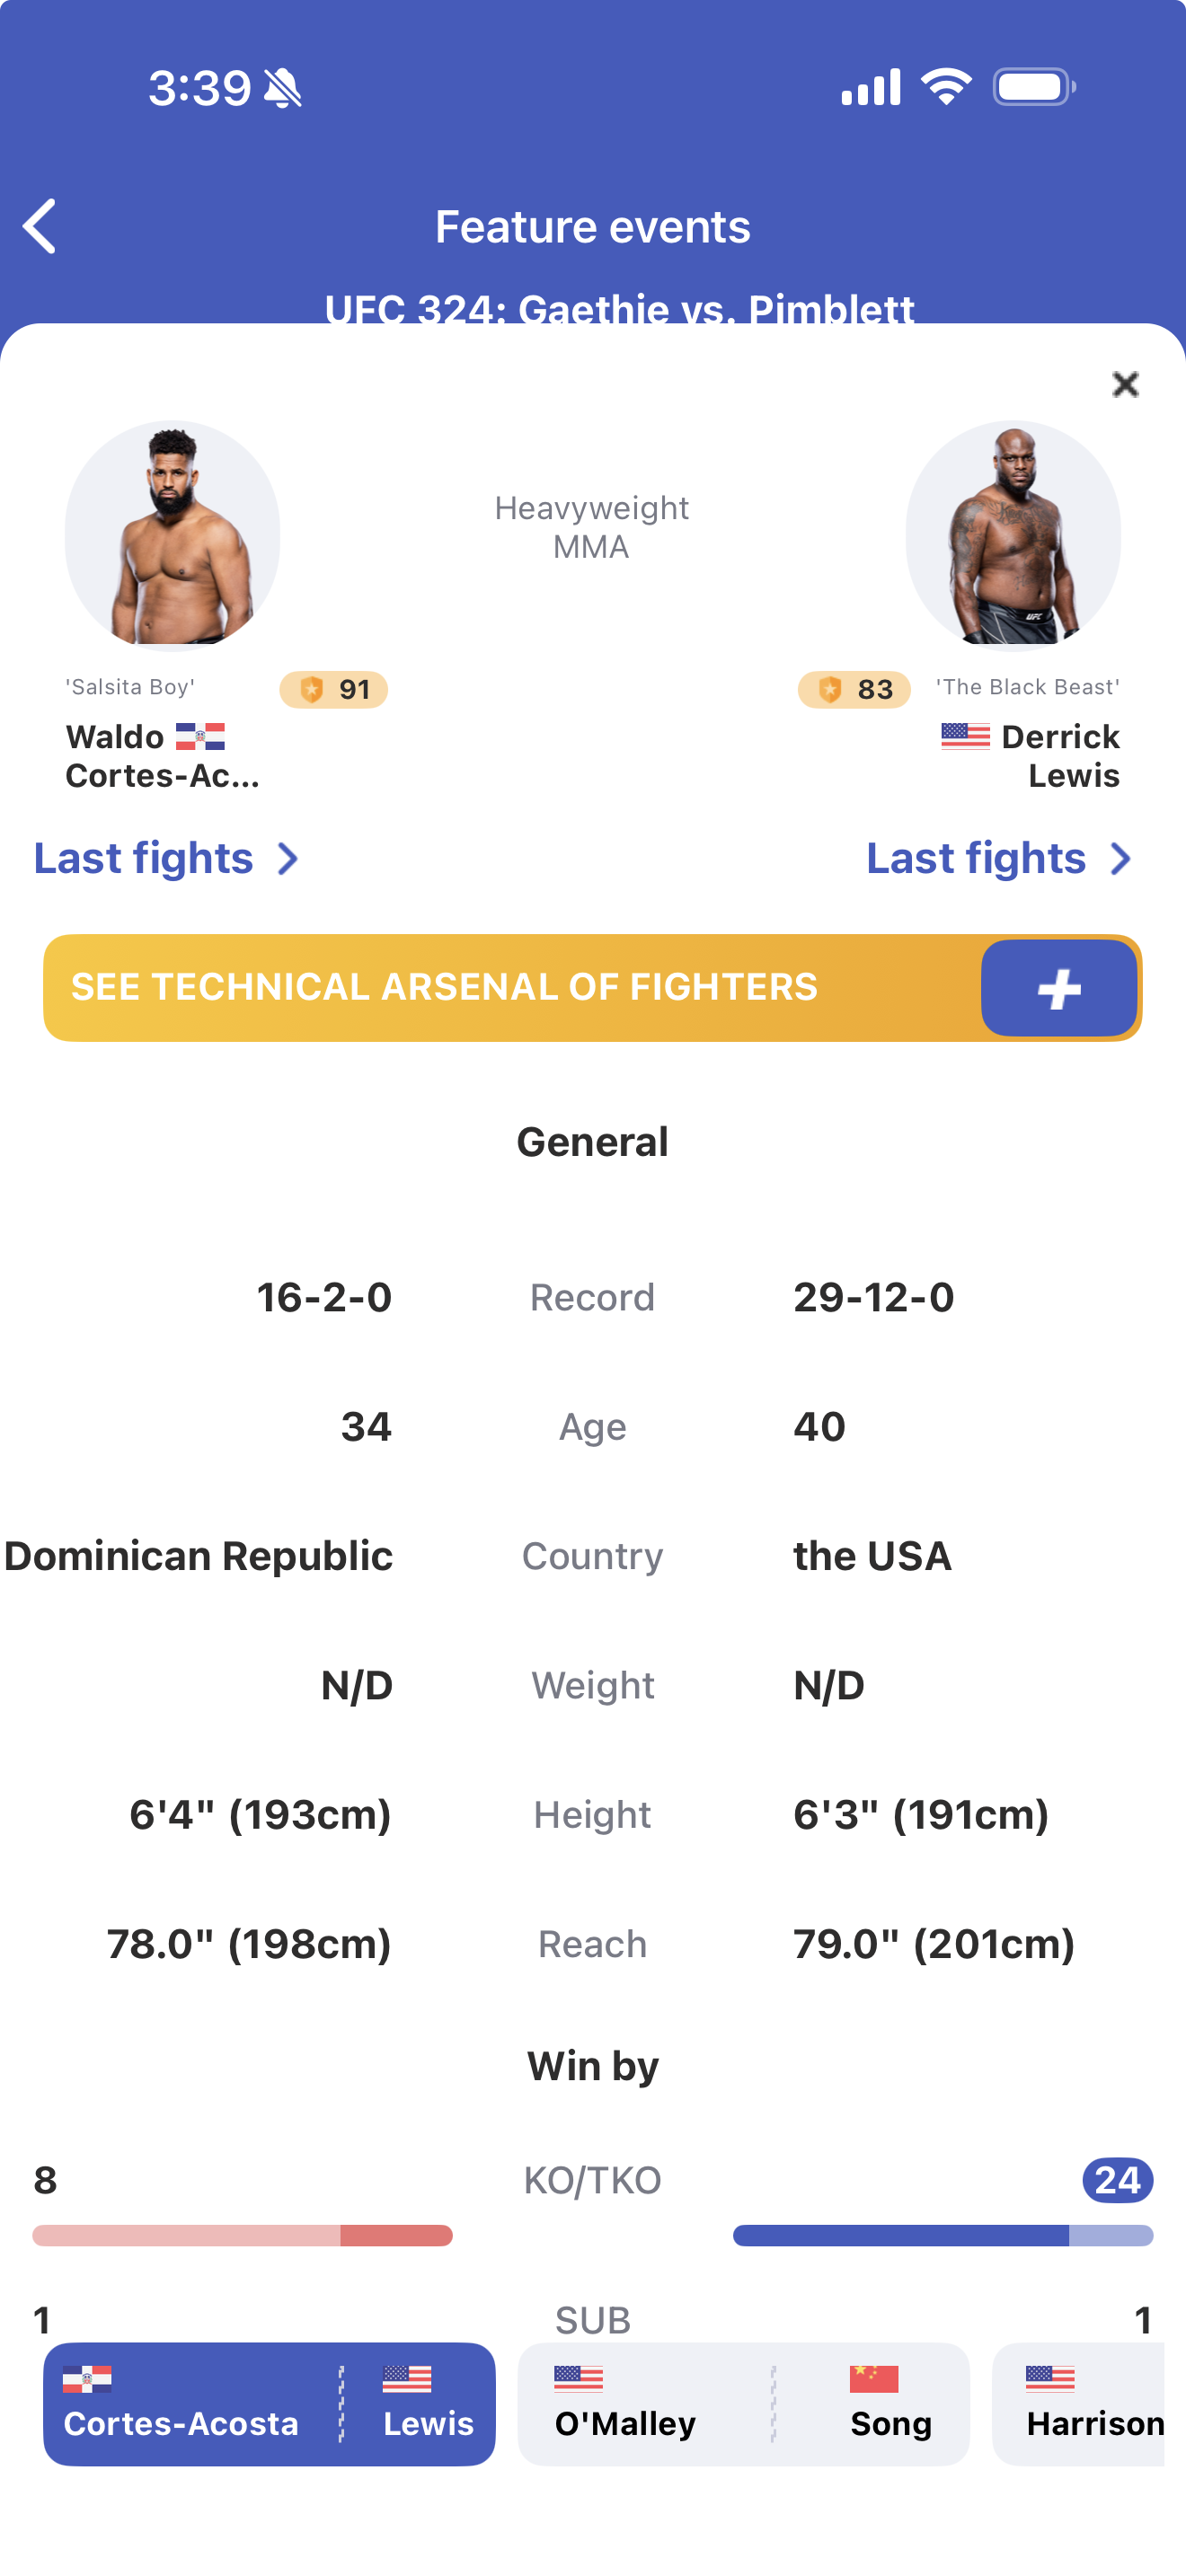
Task: Tap SEE TECHNICAL ARSENAL OF FIGHTERS button
Action: pos(444,986)
